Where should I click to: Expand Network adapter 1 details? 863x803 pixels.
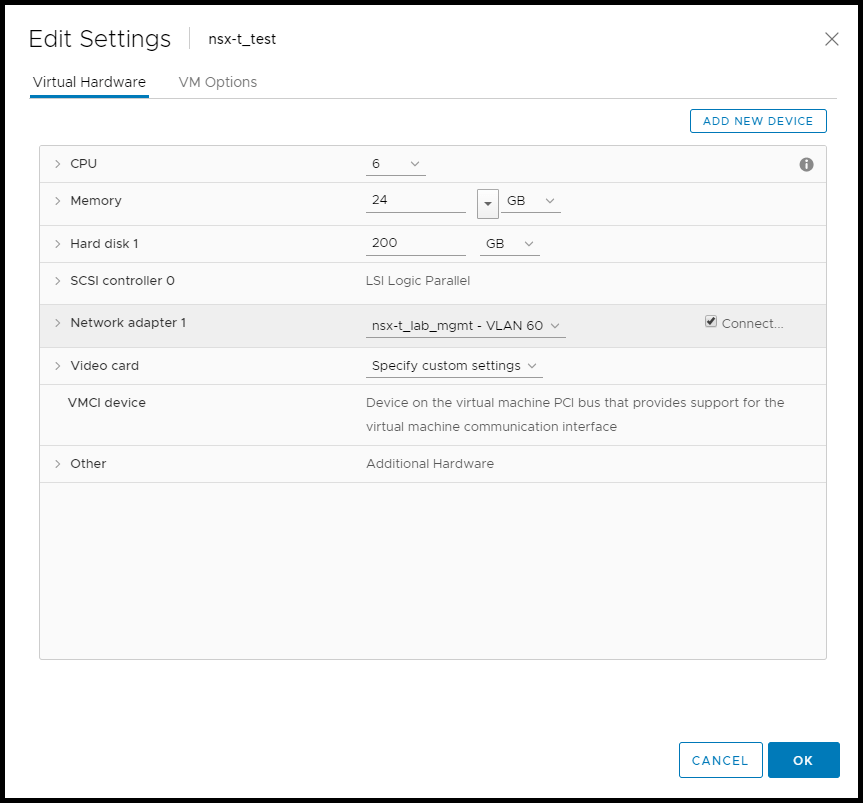58,323
